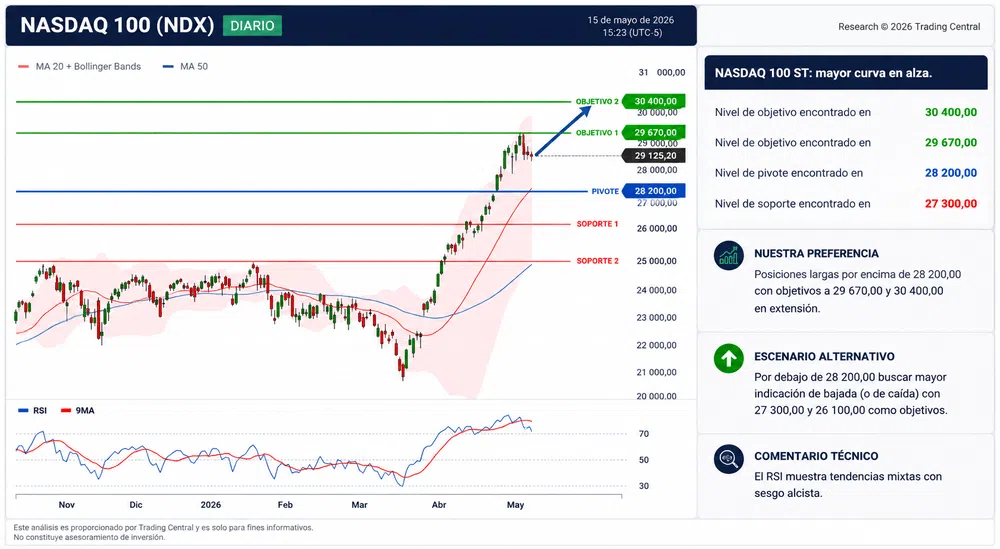This screenshot has height=549, width=1000.
Task: Click the red 9MA legend marker
Action: coord(66,411)
